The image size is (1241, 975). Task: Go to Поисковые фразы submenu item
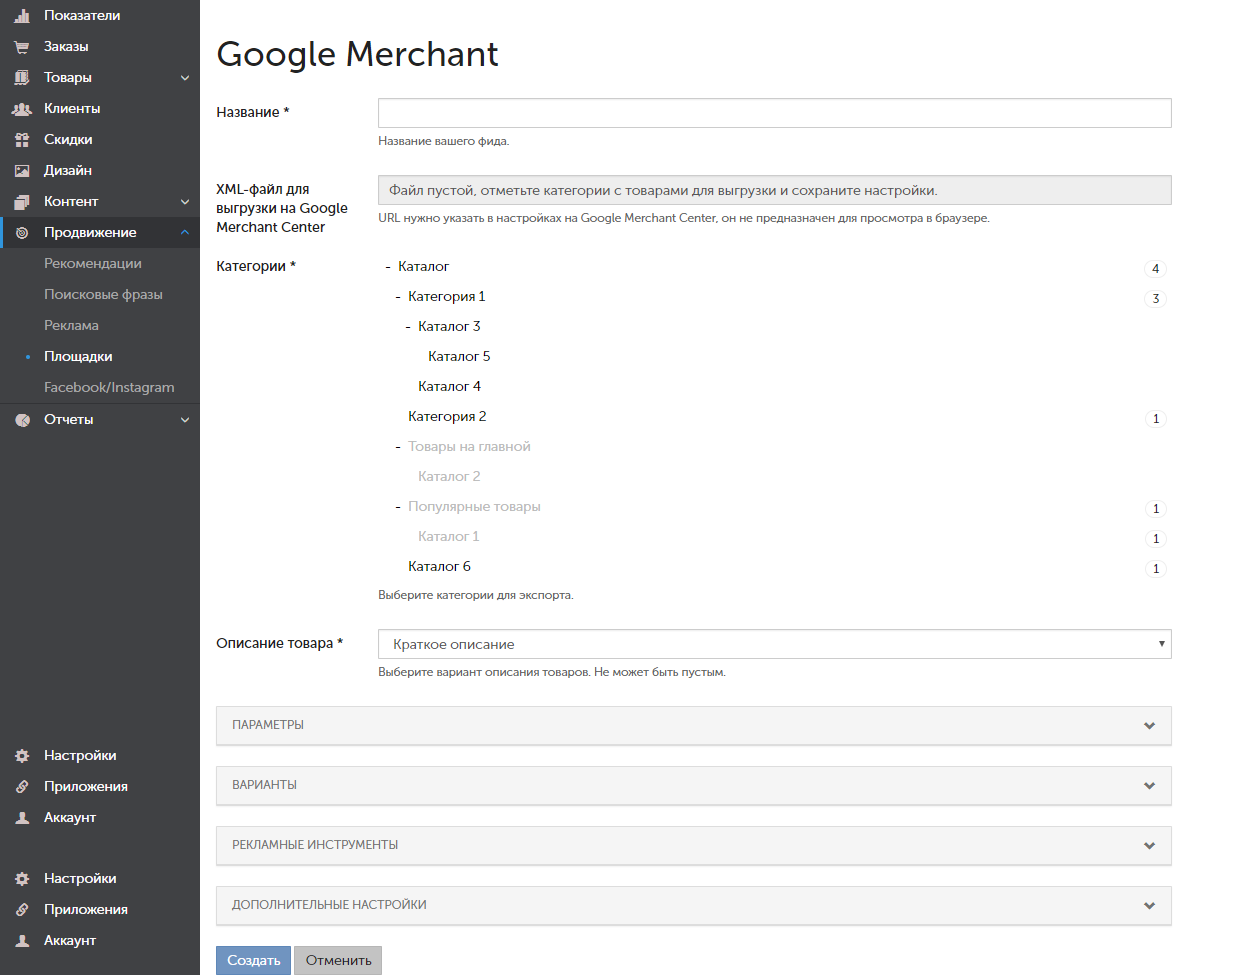pyautogui.click(x=103, y=294)
